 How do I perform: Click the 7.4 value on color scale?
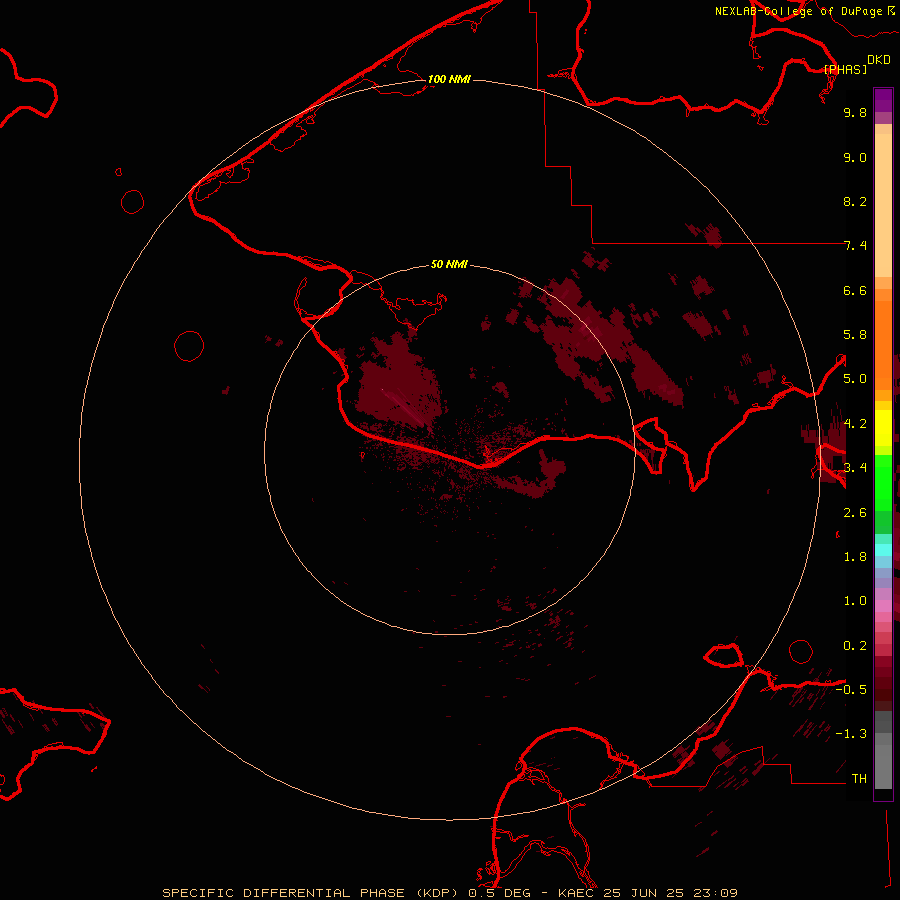[x=855, y=246]
